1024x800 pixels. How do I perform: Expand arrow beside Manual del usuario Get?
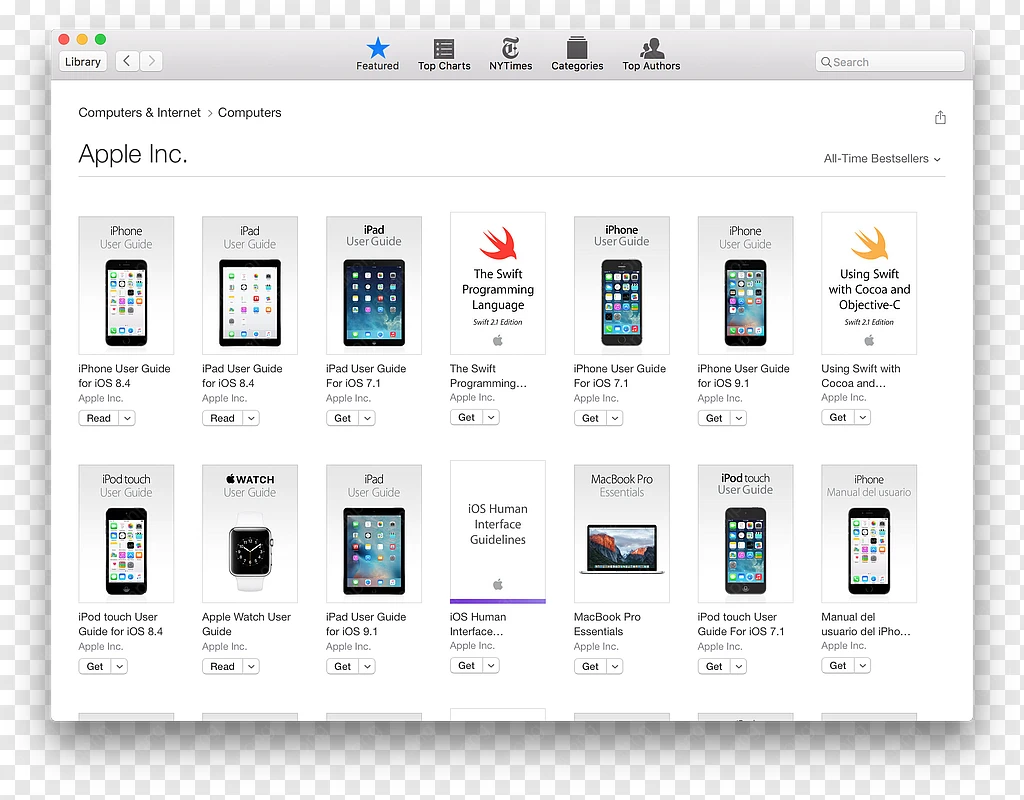tap(862, 665)
